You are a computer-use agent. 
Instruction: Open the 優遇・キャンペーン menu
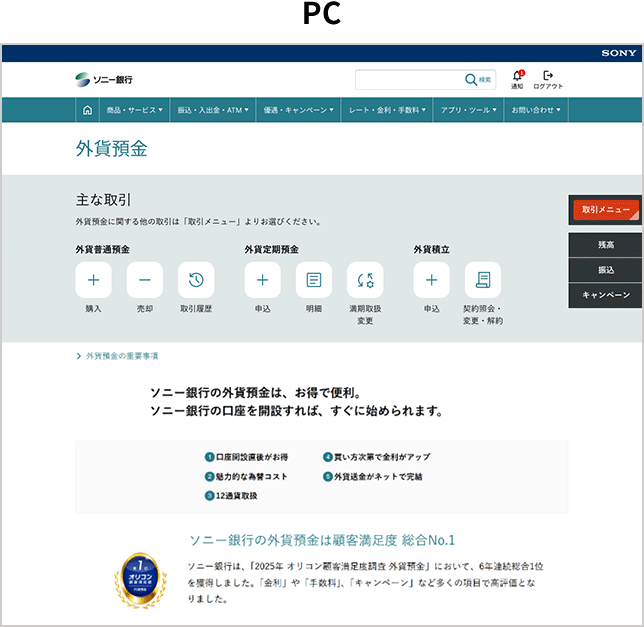[x=298, y=110]
